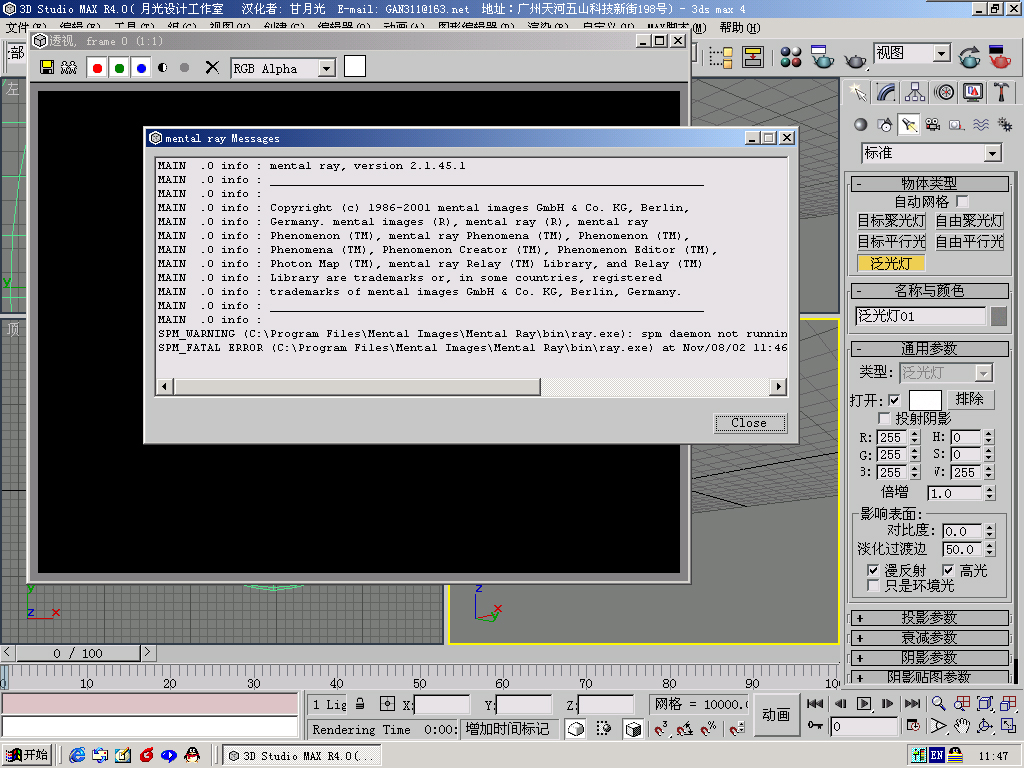The image size is (1024, 768).
Task: Open the 标准 light subtype dropdown
Action: click(x=993, y=153)
